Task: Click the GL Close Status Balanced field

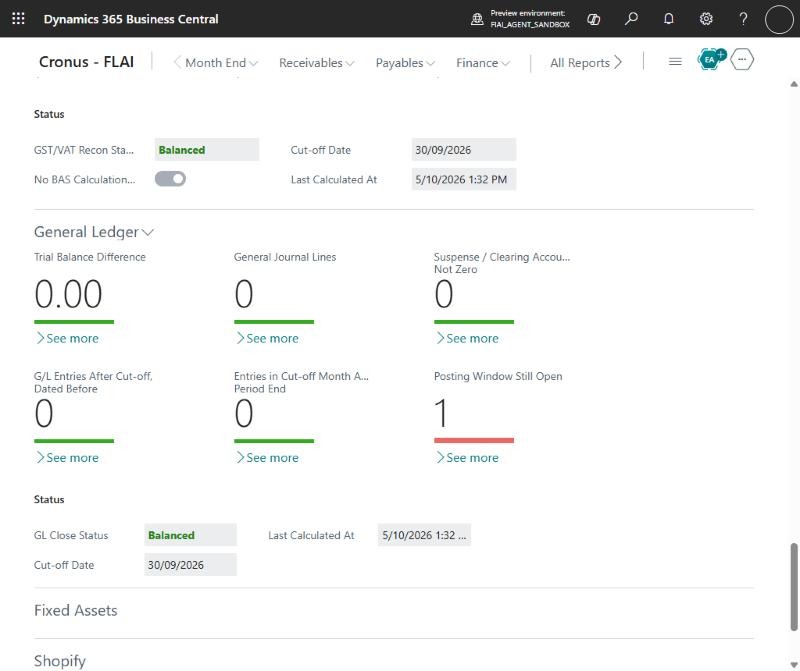Action: coord(190,535)
